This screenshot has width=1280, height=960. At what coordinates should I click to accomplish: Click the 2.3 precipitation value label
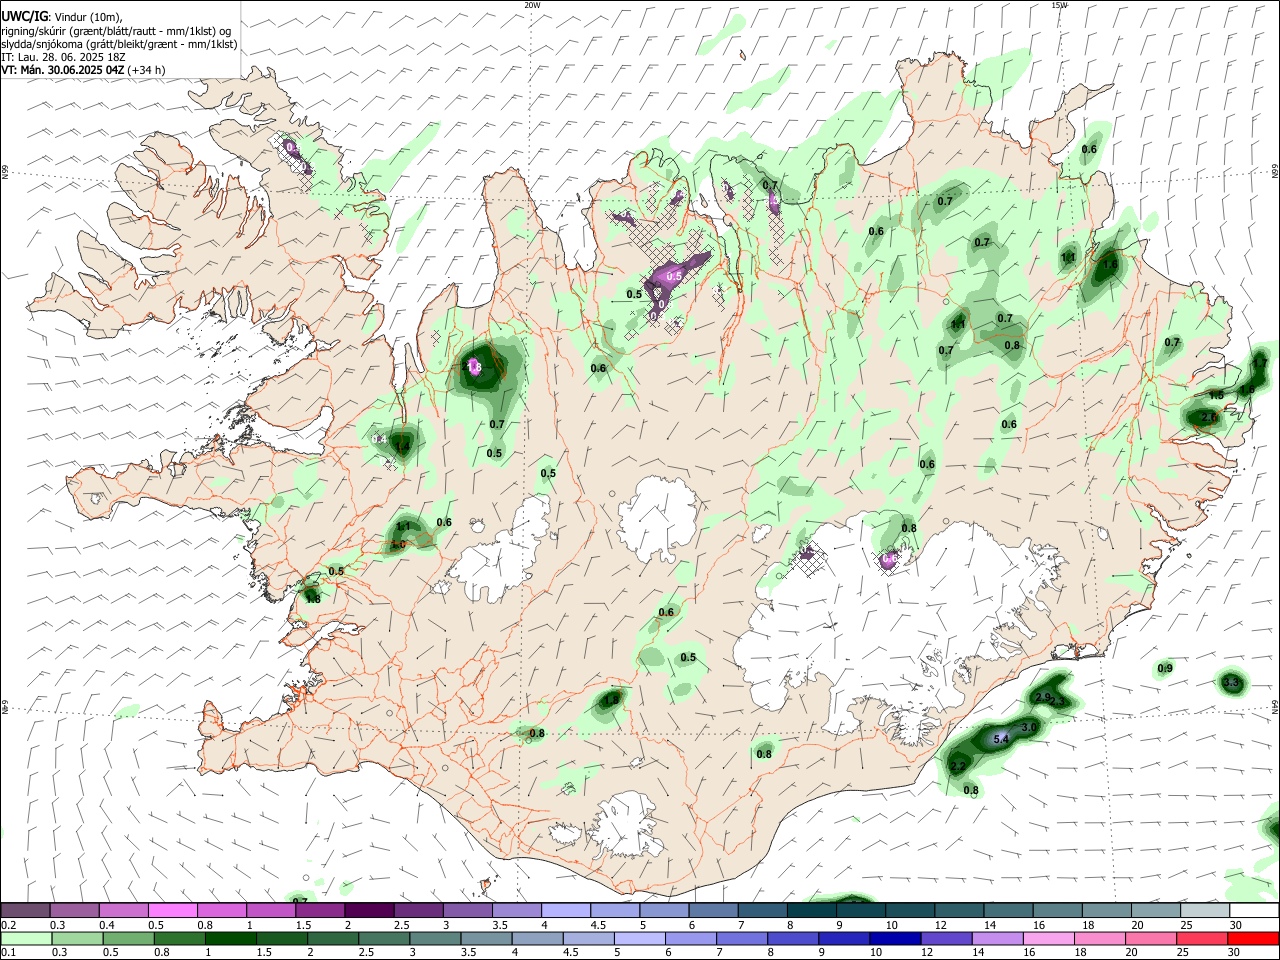click(1057, 702)
